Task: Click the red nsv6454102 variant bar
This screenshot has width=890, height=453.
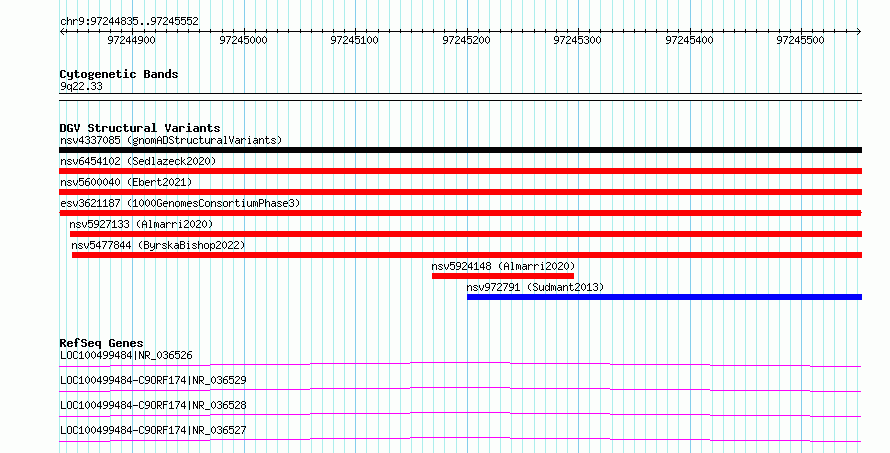Action: point(460,171)
